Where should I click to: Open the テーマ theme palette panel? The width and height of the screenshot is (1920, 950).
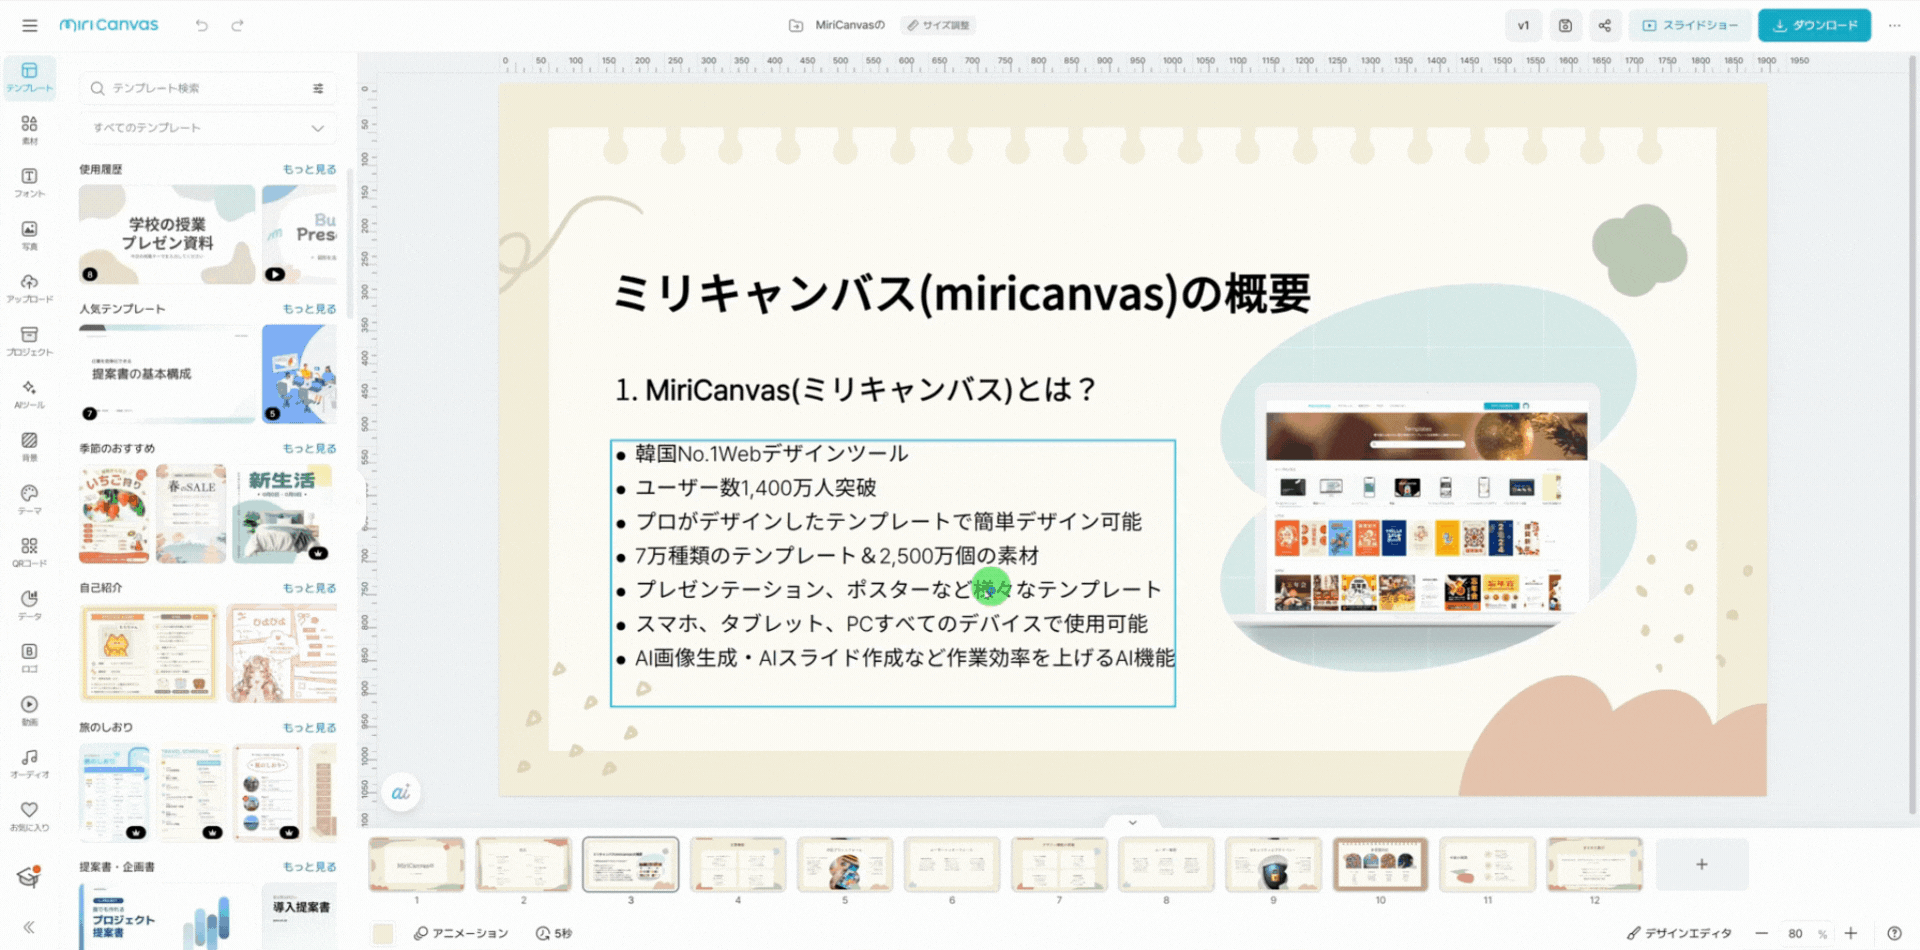click(x=29, y=500)
